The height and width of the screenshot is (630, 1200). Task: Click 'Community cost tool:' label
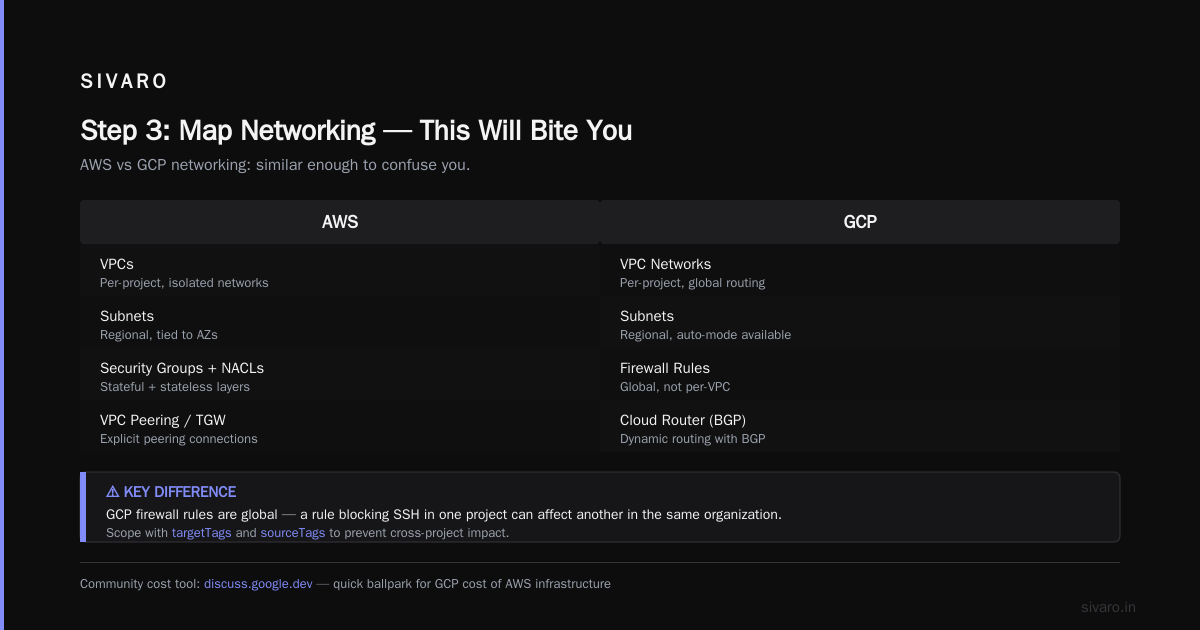pos(140,583)
